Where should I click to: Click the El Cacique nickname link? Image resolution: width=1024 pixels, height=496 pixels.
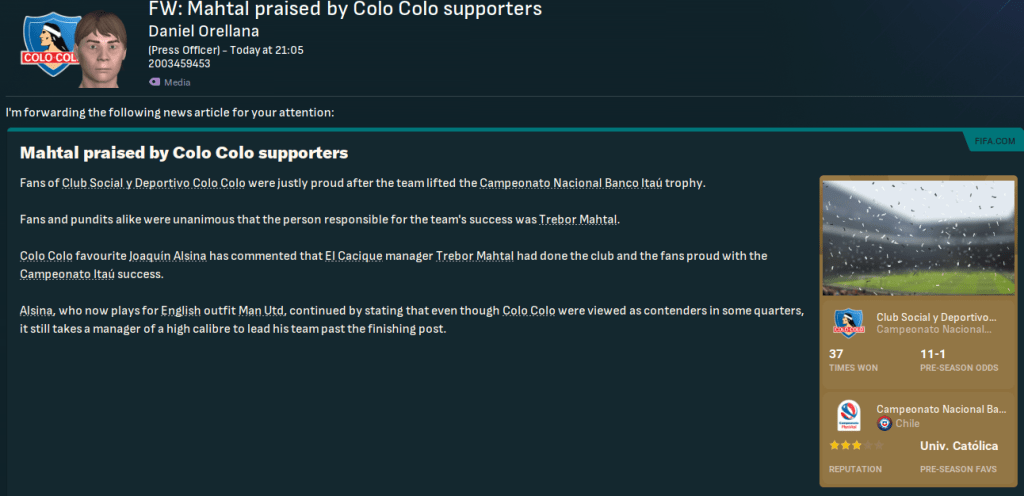[x=354, y=256]
